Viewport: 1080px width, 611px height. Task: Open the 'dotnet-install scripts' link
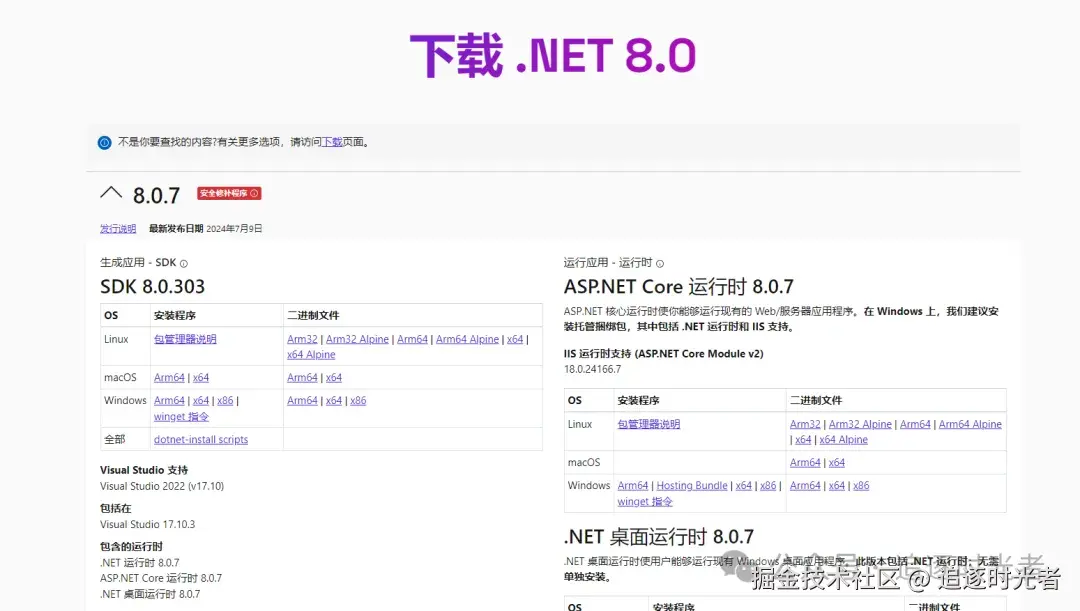click(201, 439)
